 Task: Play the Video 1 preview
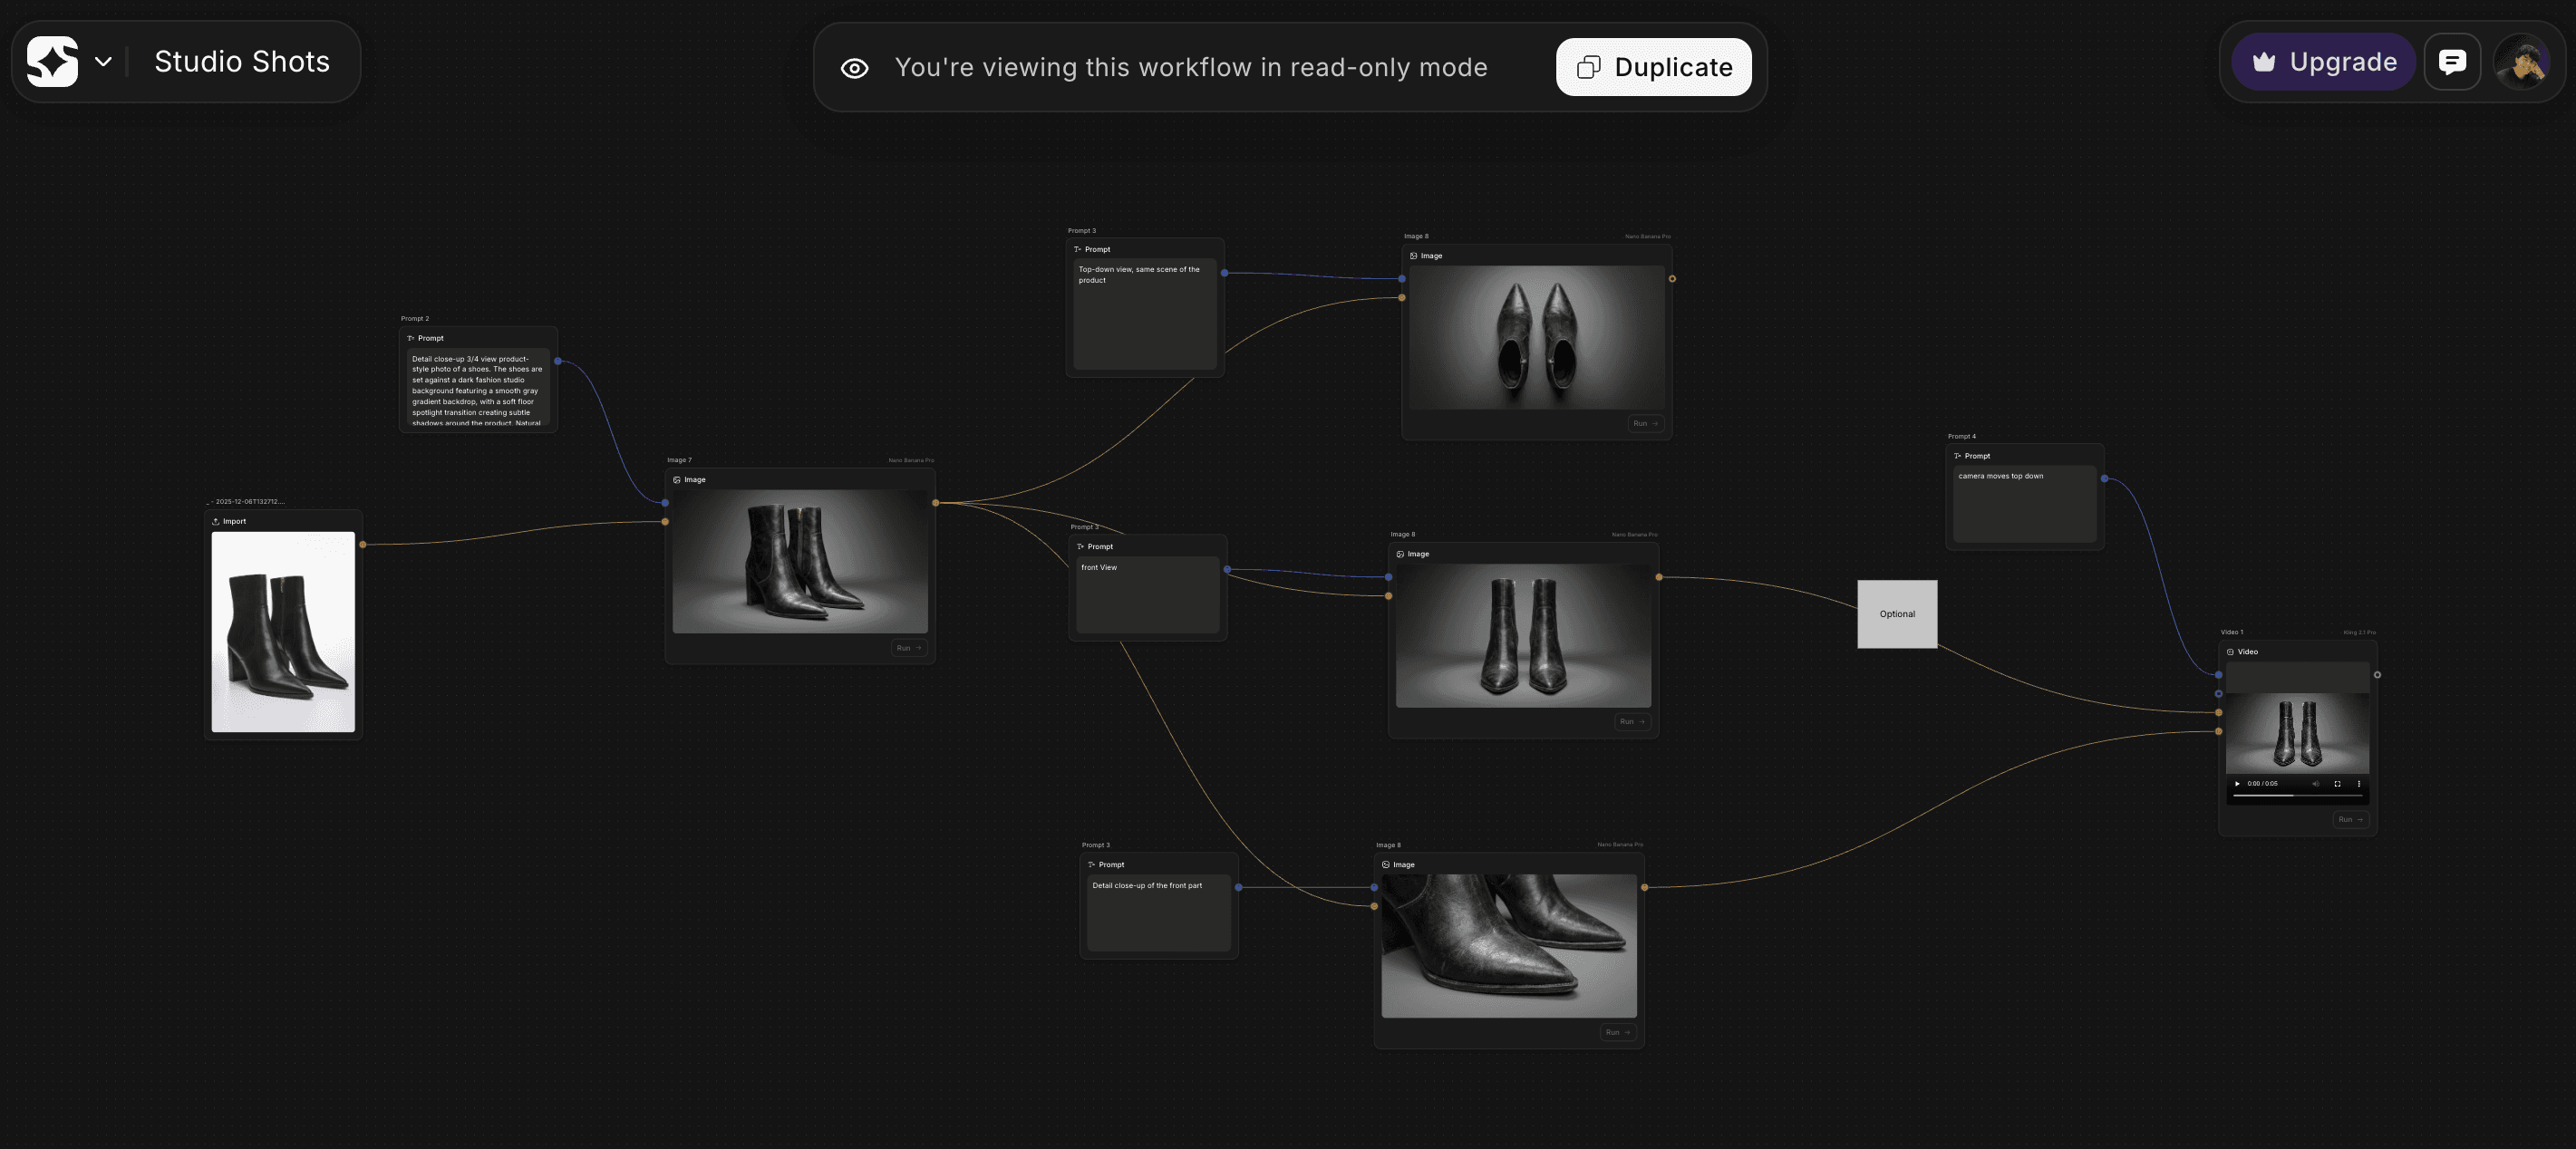[2237, 784]
